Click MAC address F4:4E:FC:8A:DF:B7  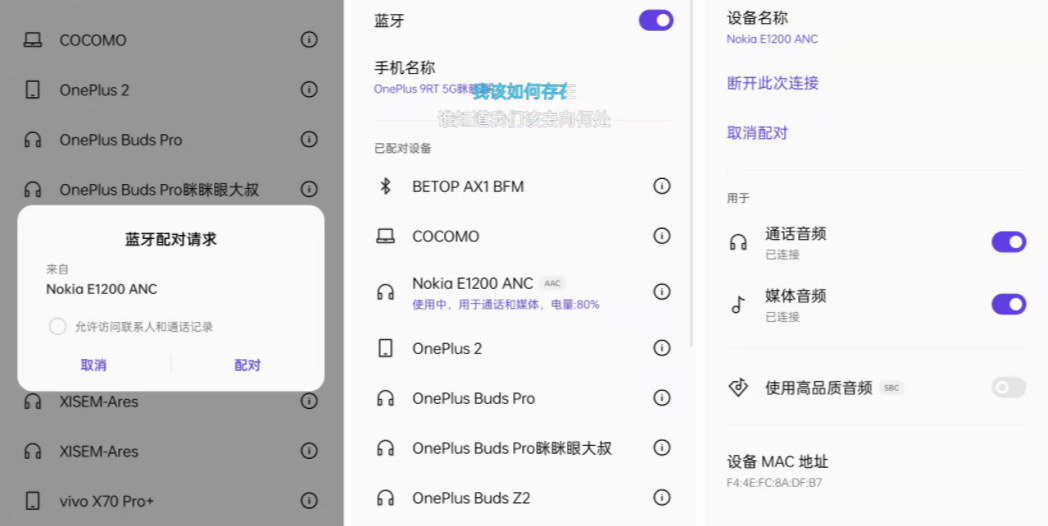point(775,483)
